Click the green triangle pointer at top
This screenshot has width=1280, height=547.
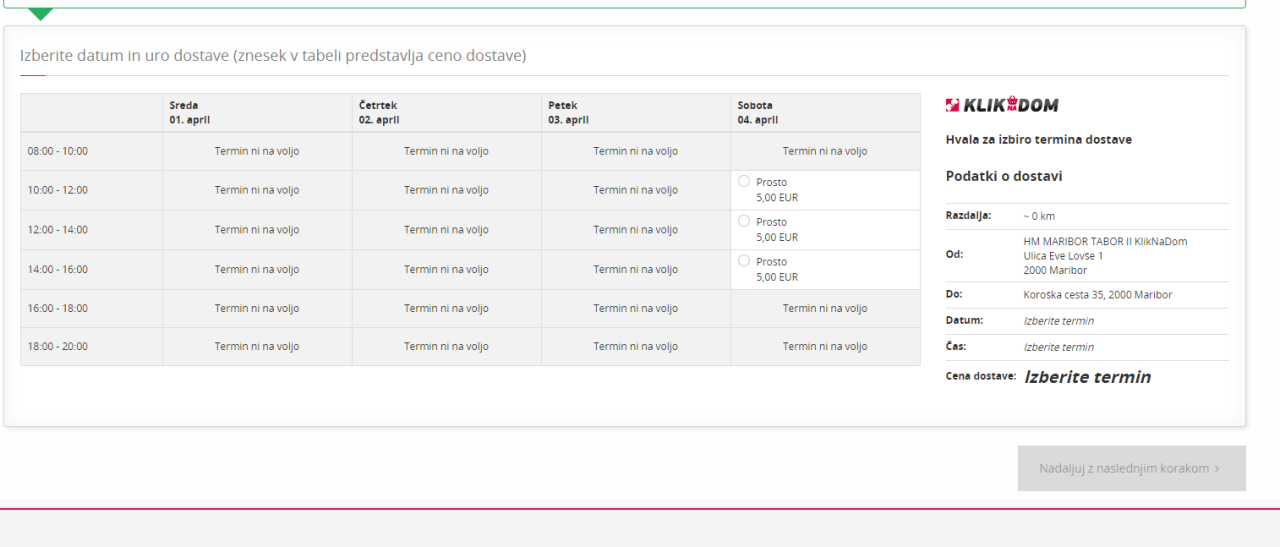[x=41, y=14]
